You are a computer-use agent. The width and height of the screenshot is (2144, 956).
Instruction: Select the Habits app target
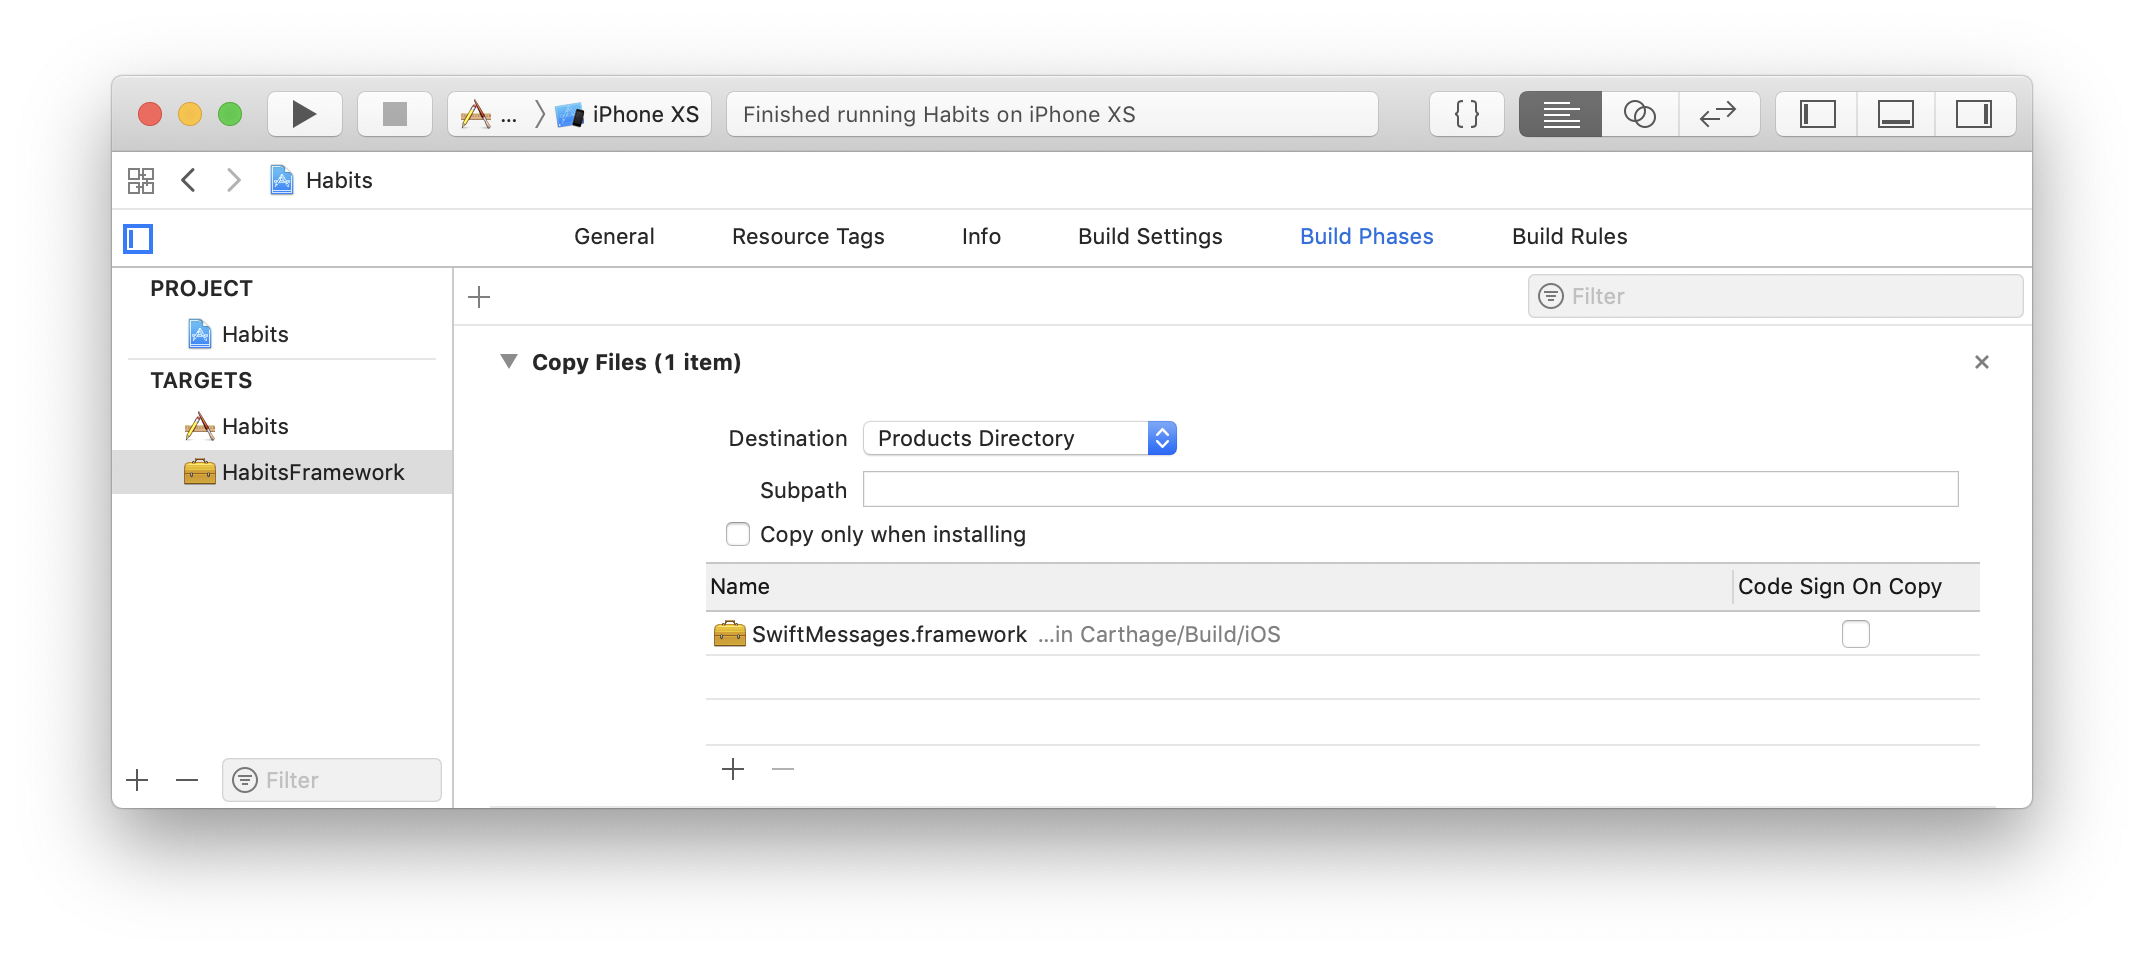tap(282, 426)
